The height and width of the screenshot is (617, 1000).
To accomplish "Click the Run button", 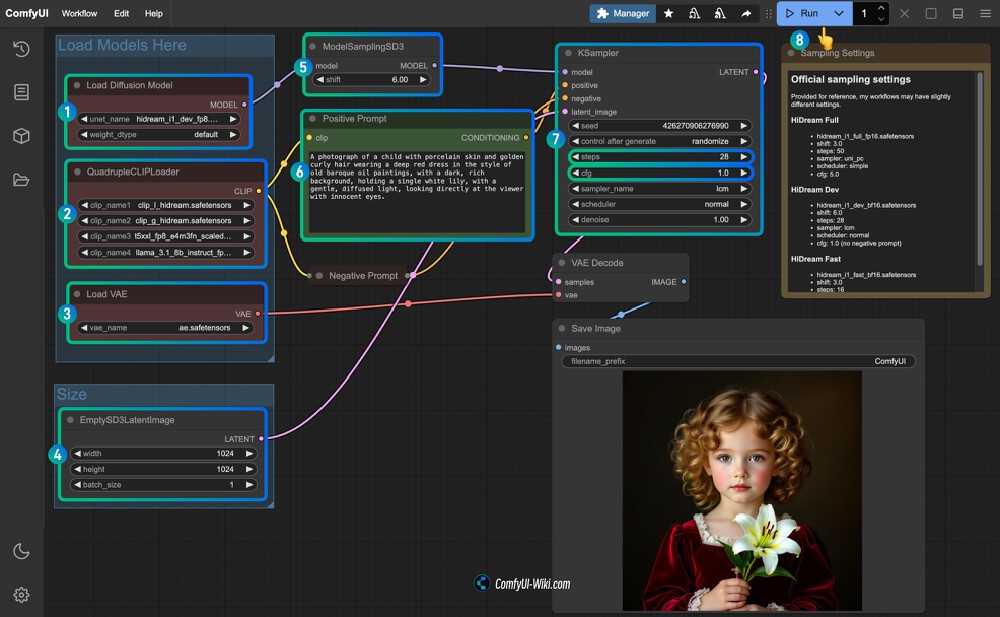I will 802,14.
